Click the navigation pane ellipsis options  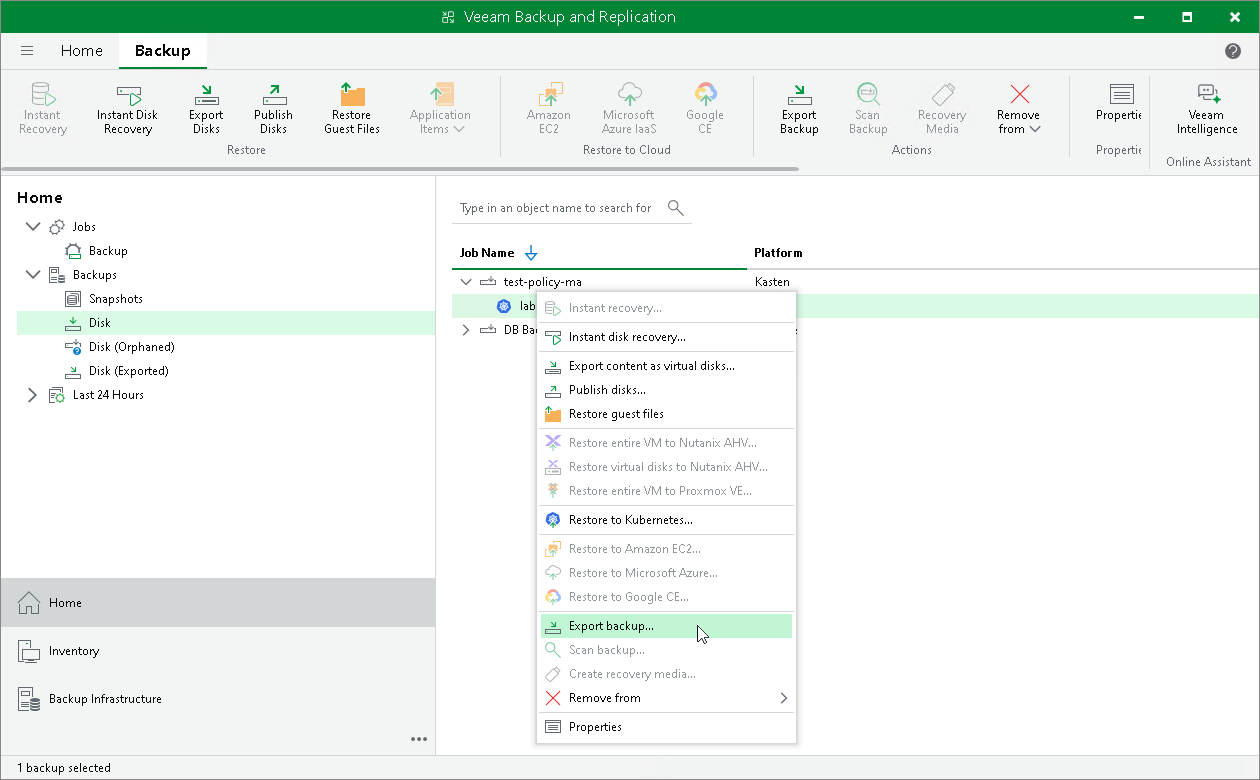pos(419,740)
